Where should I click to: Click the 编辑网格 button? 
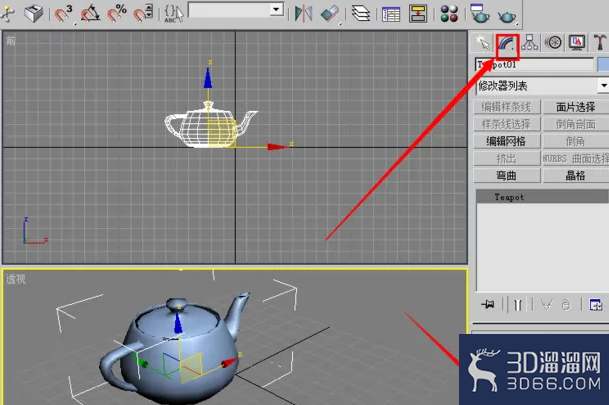[x=506, y=141]
